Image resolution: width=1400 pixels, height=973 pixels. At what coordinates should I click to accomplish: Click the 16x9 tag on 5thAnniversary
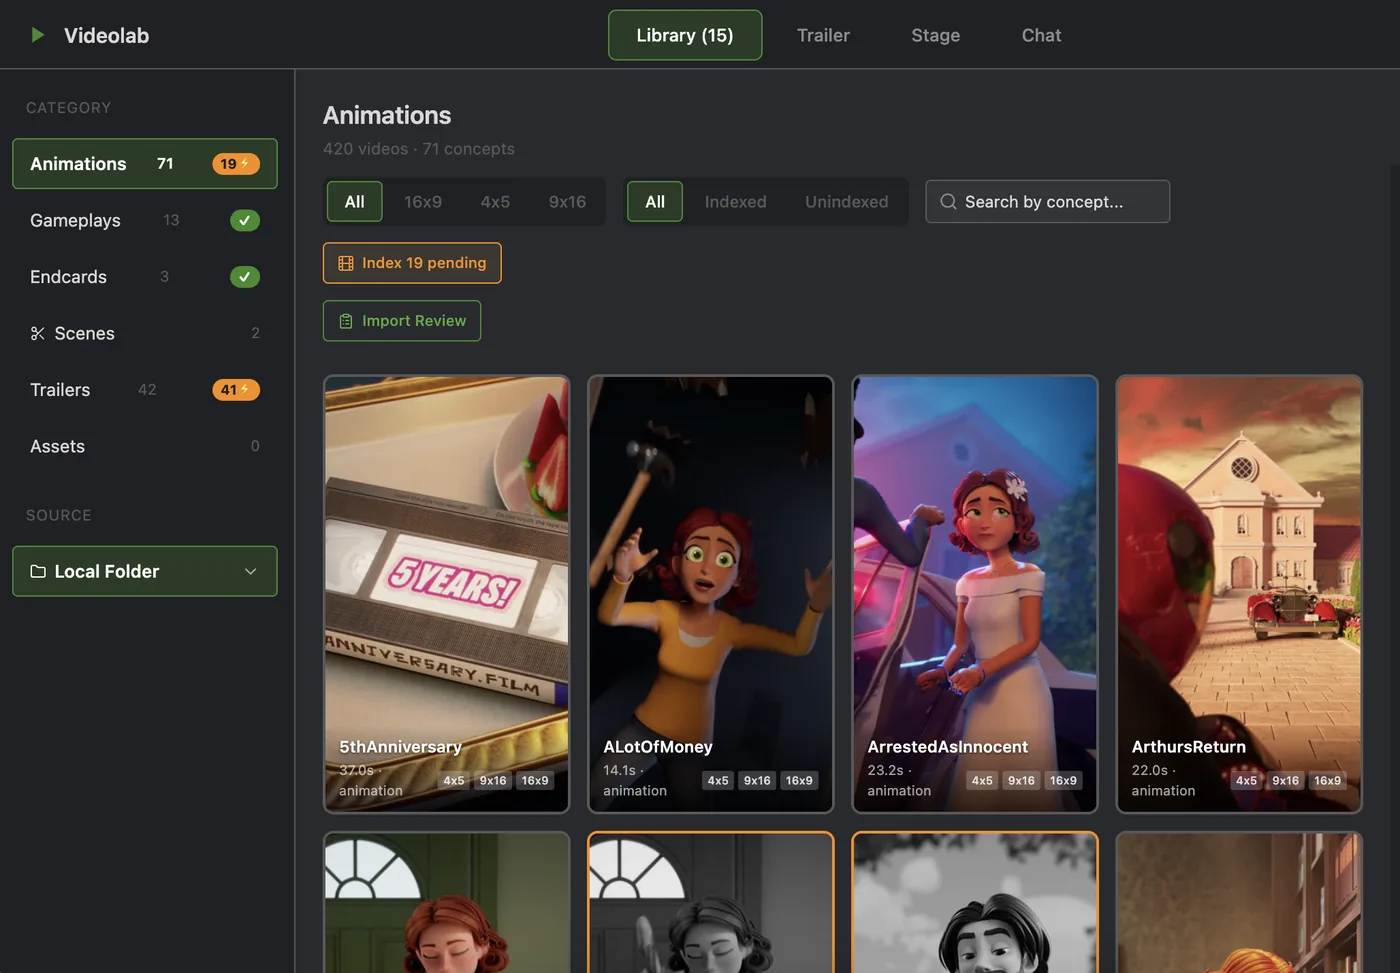click(535, 781)
